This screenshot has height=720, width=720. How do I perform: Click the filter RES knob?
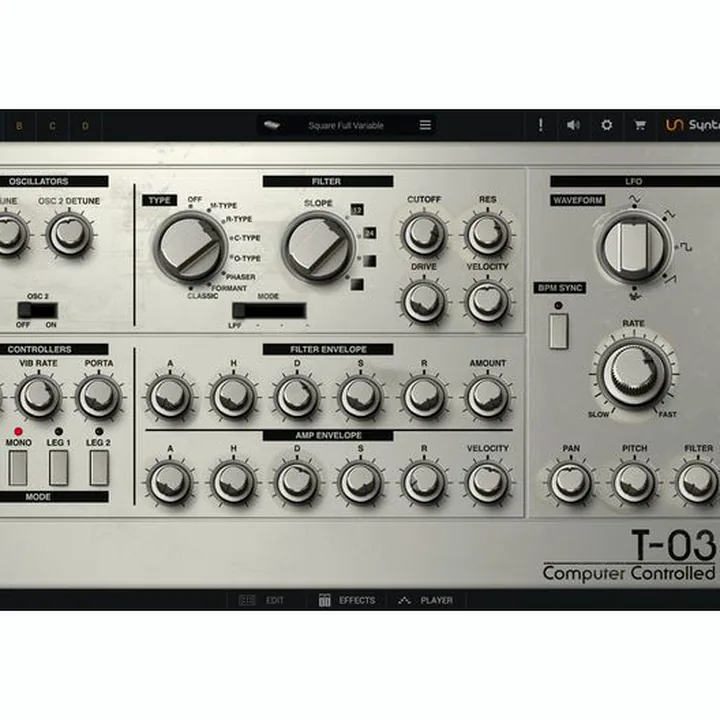click(x=487, y=234)
